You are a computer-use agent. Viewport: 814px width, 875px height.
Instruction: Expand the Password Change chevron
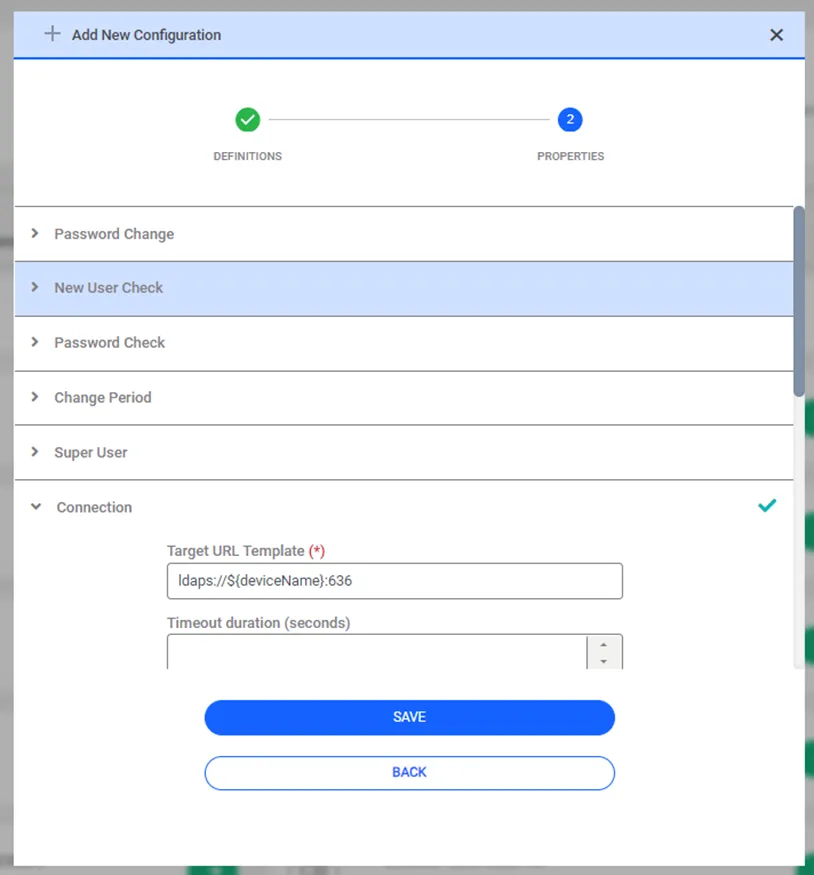pyautogui.click(x=35, y=233)
